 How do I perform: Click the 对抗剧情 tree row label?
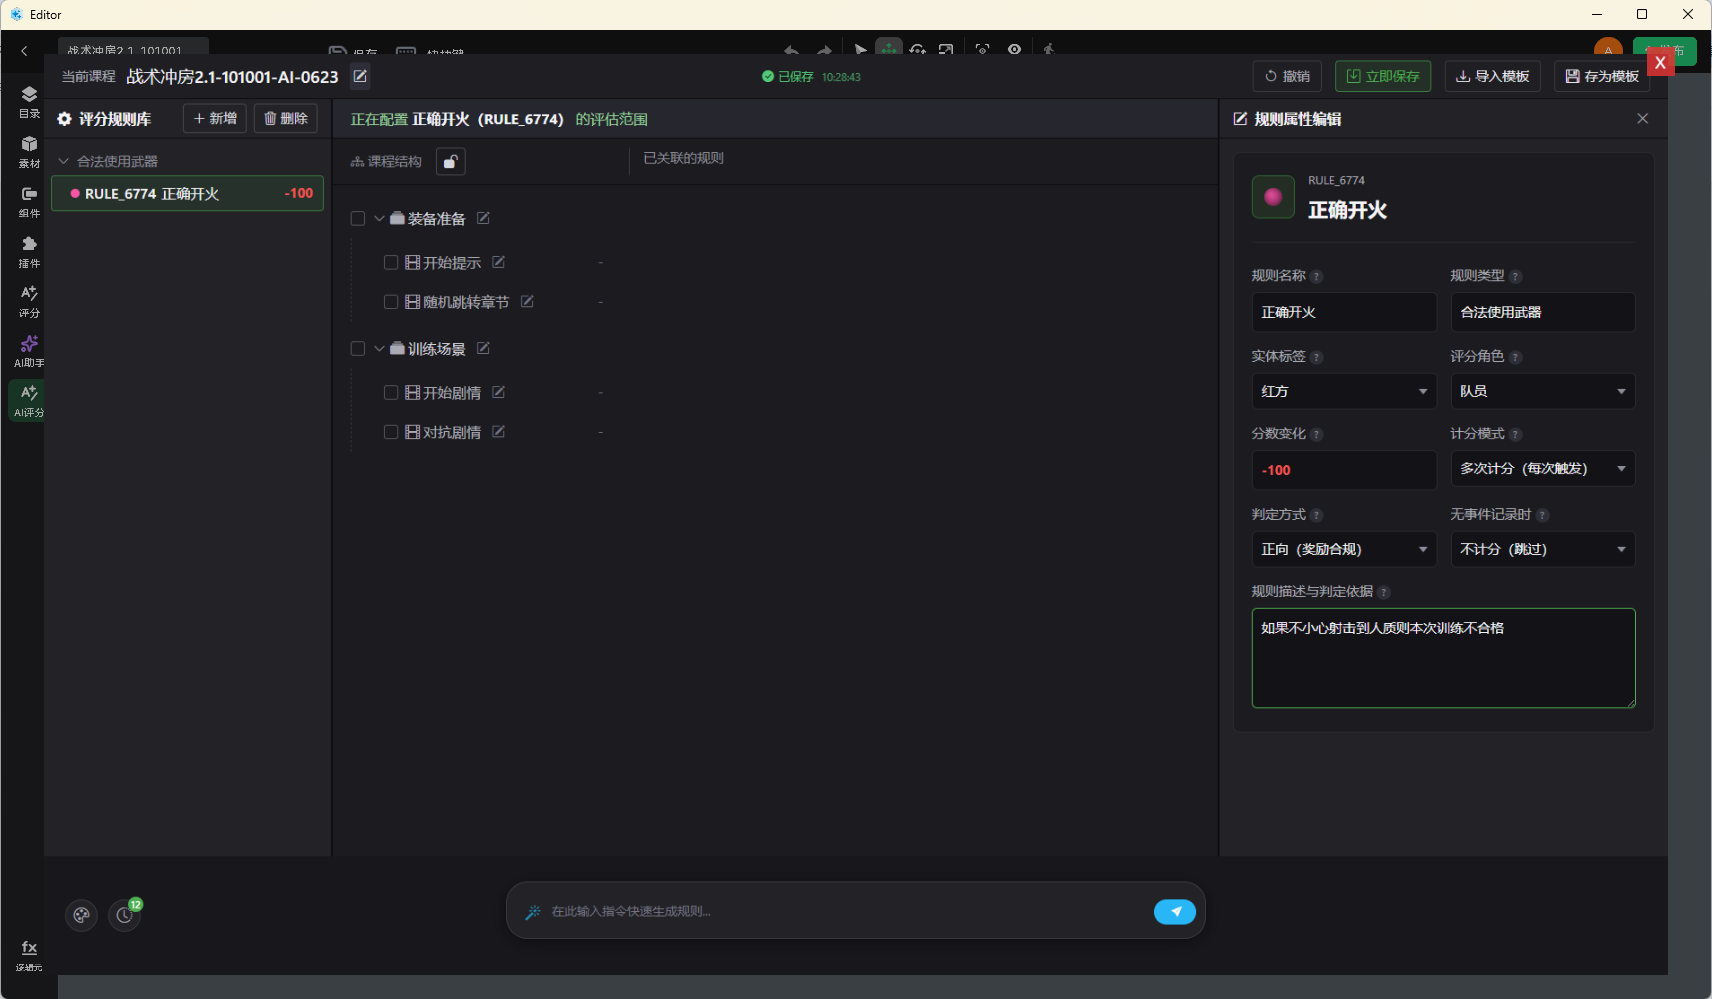click(x=451, y=432)
